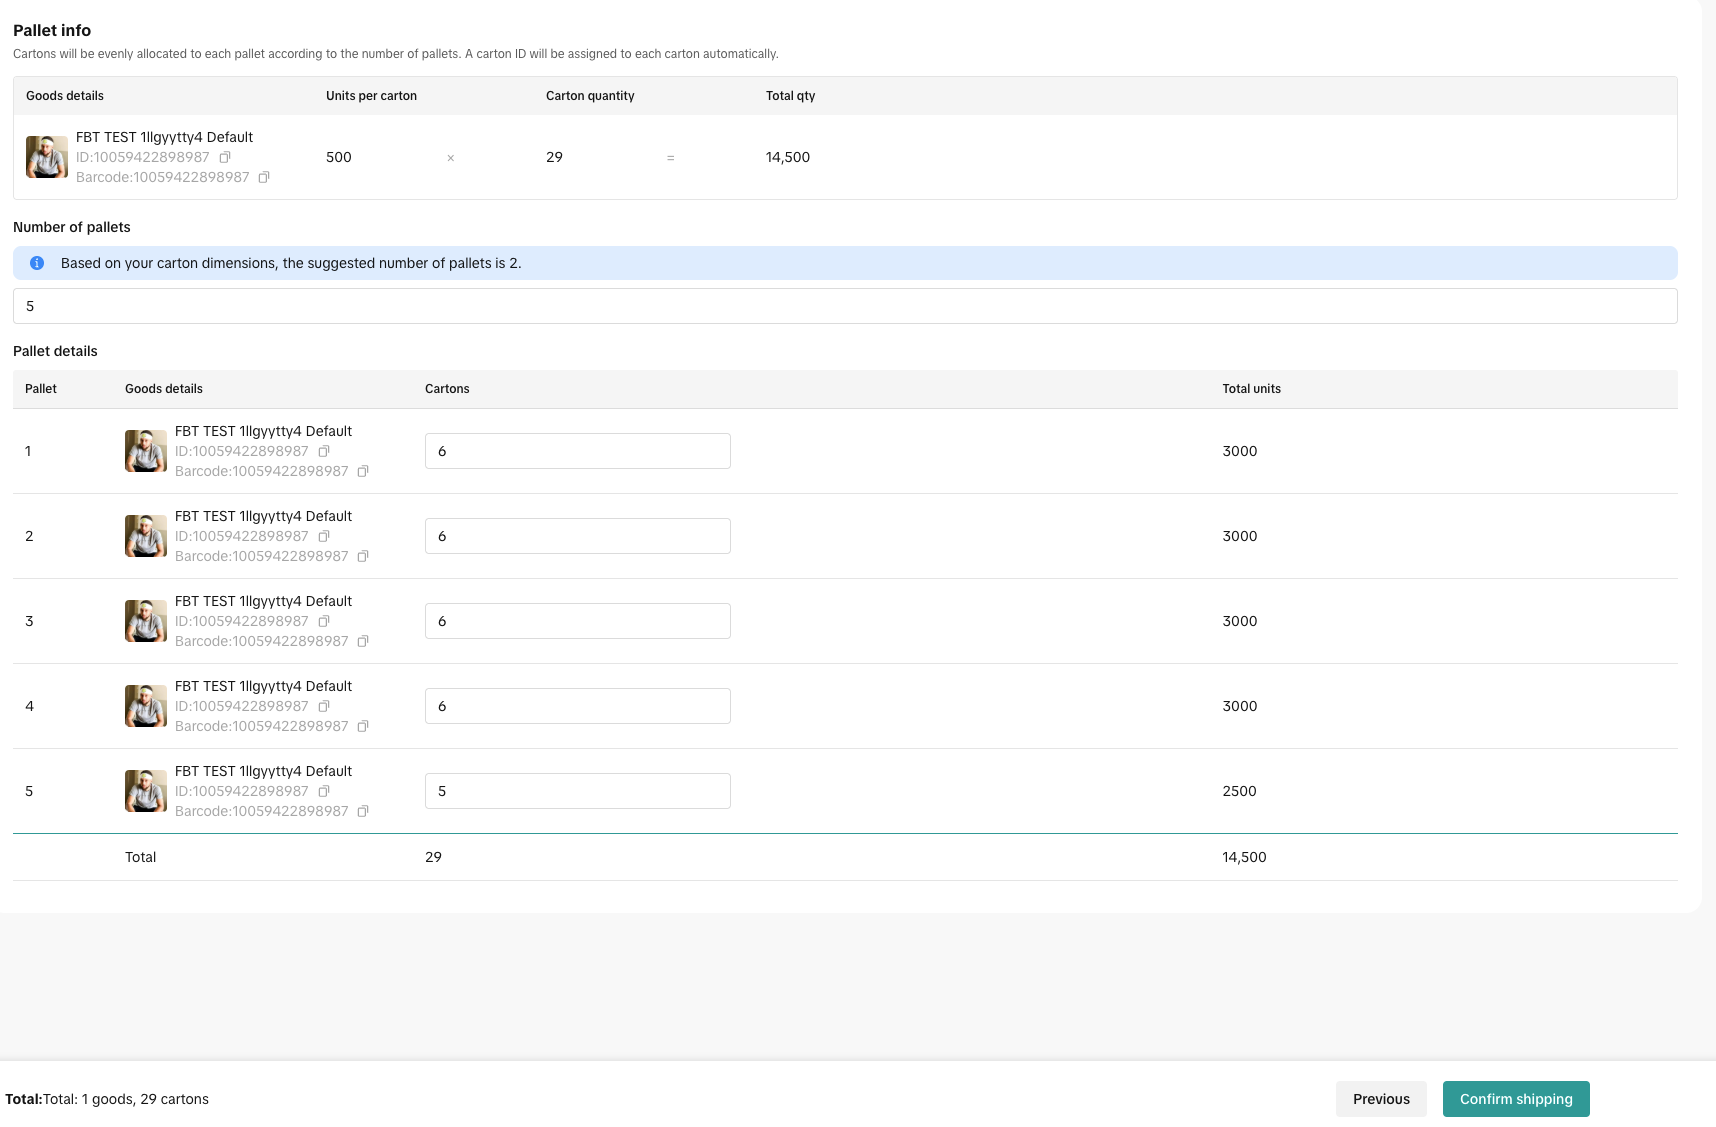Copy the barcode in Pallet info section
This screenshot has height=1127, width=1716.
264,177
